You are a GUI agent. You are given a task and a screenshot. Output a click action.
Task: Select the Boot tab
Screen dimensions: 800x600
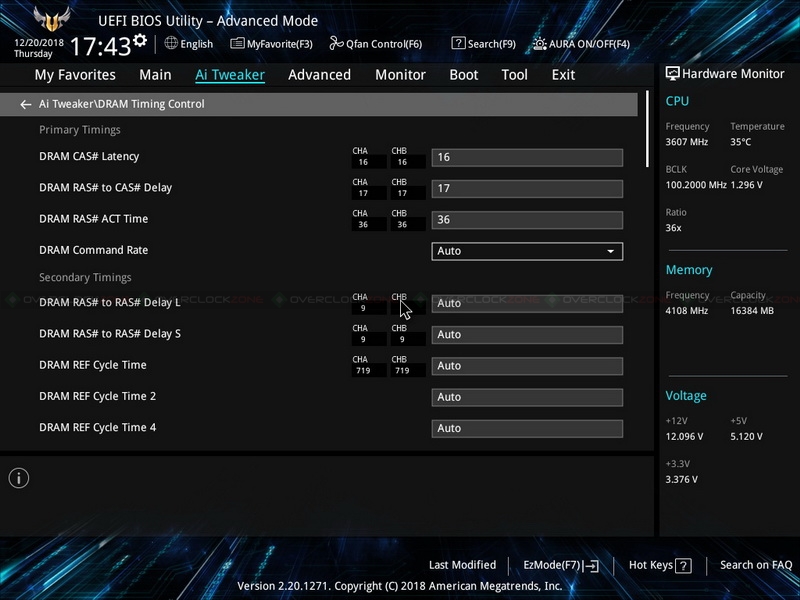point(464,75)
